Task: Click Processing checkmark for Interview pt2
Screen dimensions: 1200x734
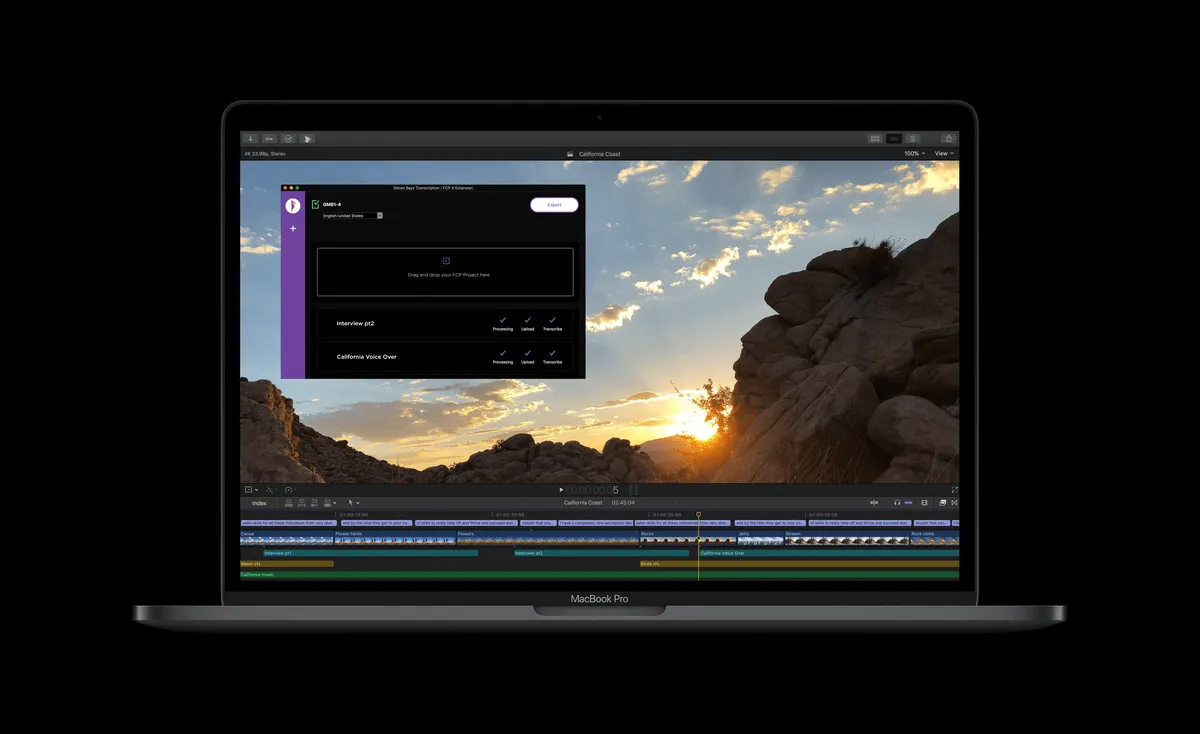Action: (x=503, y=321)
